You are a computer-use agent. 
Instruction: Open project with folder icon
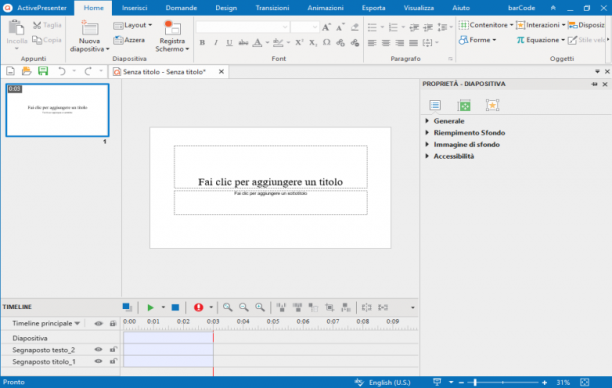pos(27,71)
